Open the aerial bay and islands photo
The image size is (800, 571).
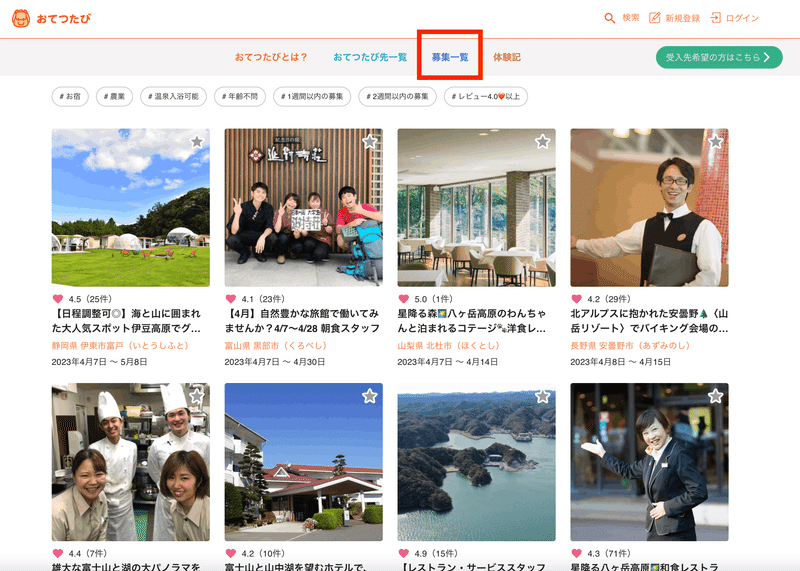point(477,462)
